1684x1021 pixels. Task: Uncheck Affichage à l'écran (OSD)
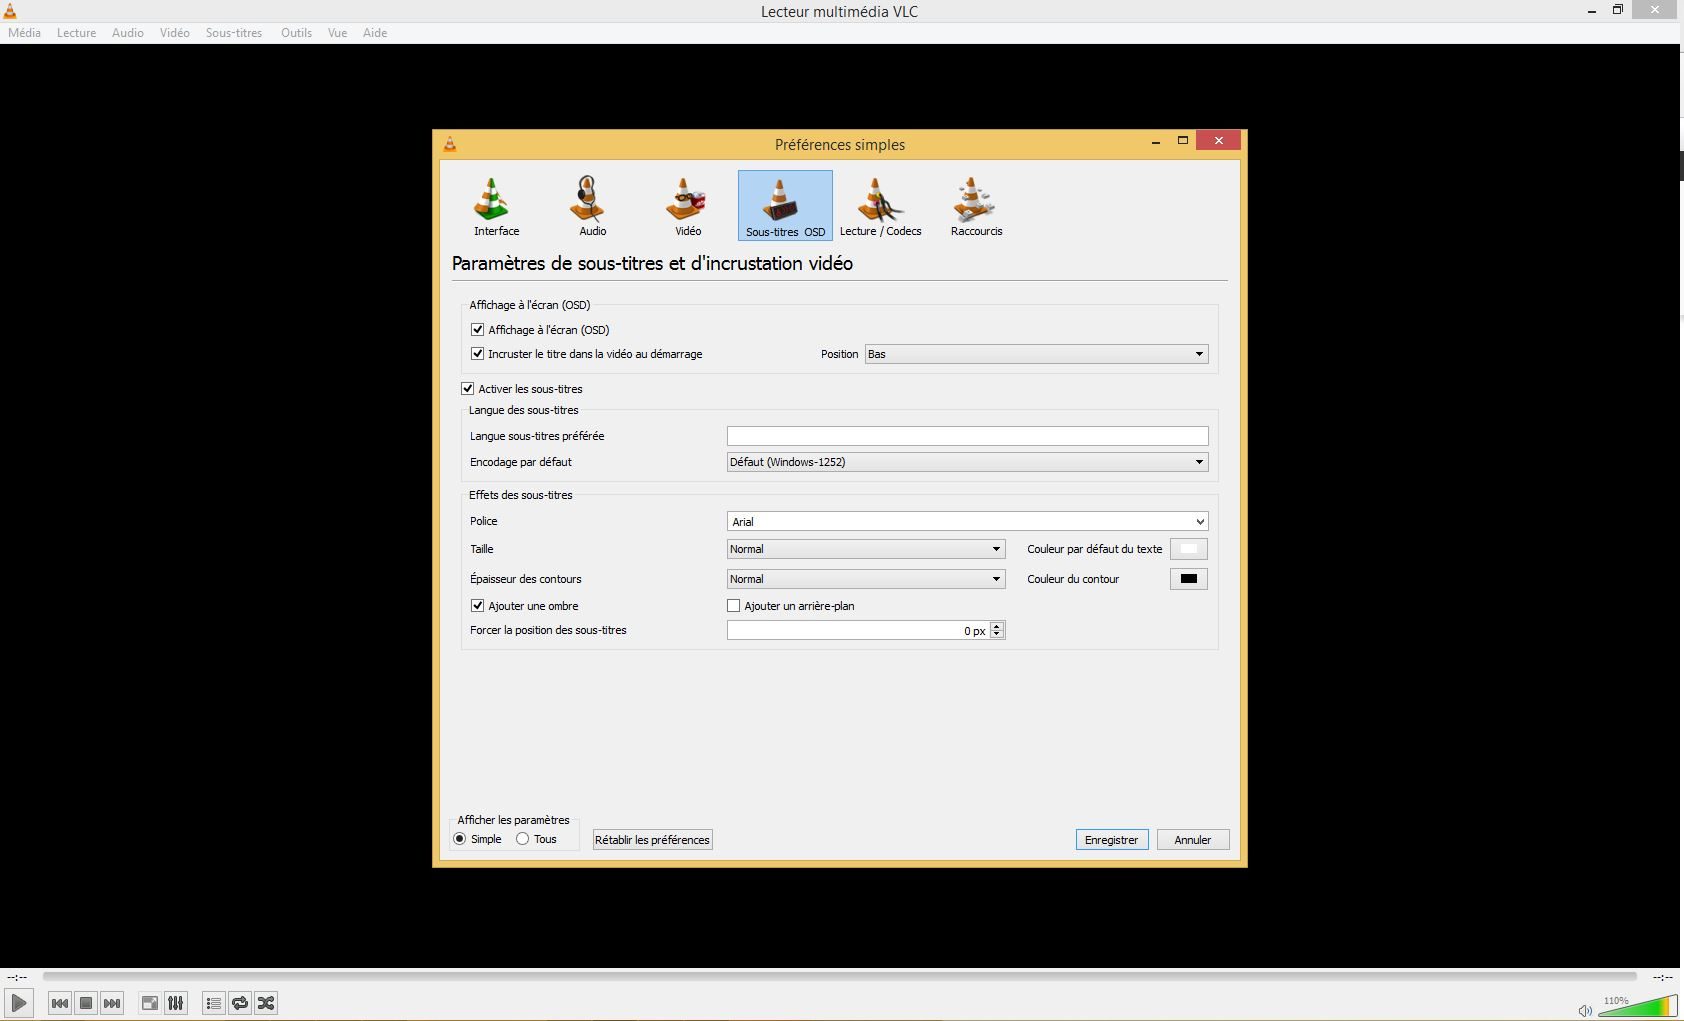coord(478,330)
